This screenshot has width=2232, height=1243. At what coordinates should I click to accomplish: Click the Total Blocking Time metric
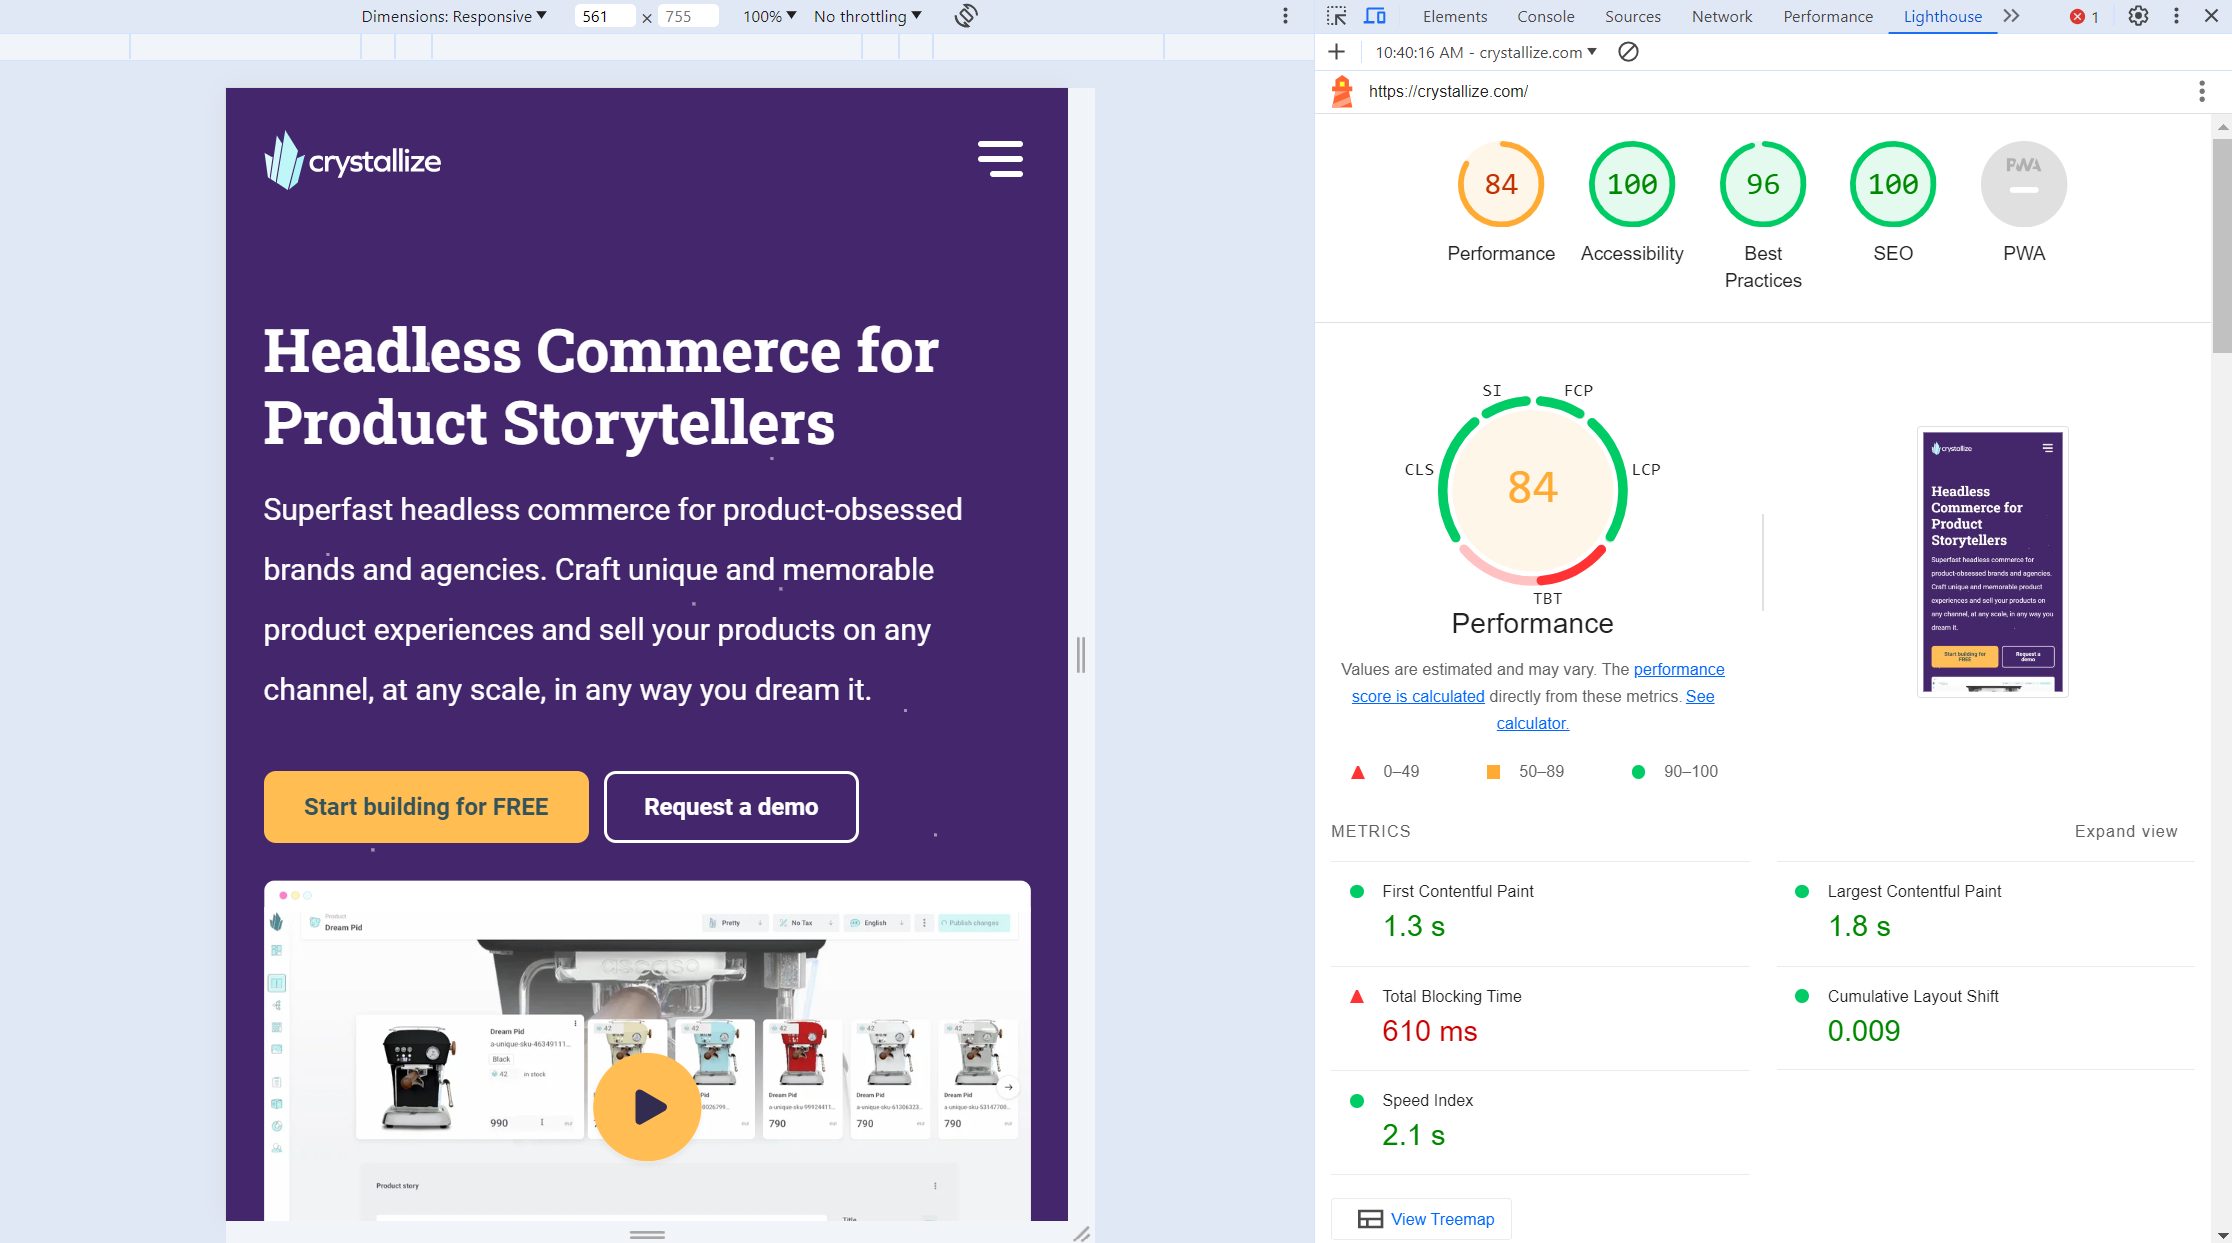[x=1540, y=1018]
